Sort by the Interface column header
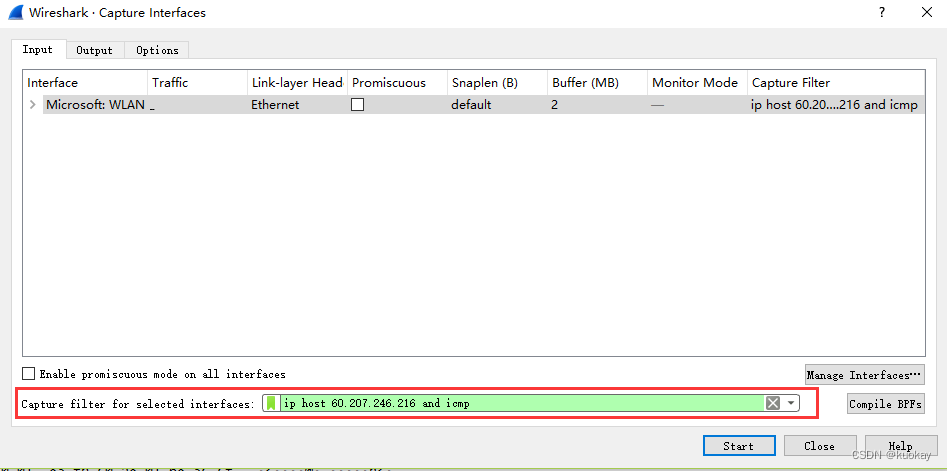947x471 pixels. [85, 83]
